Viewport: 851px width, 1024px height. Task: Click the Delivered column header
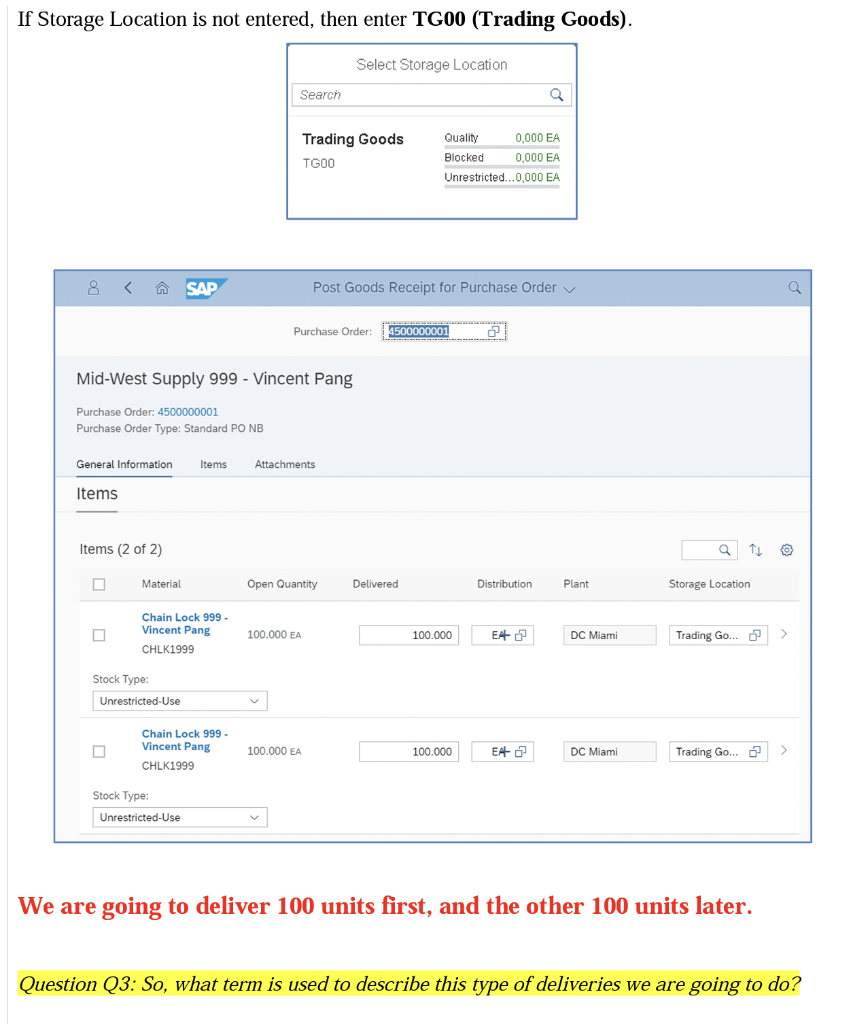click(375, 584)
